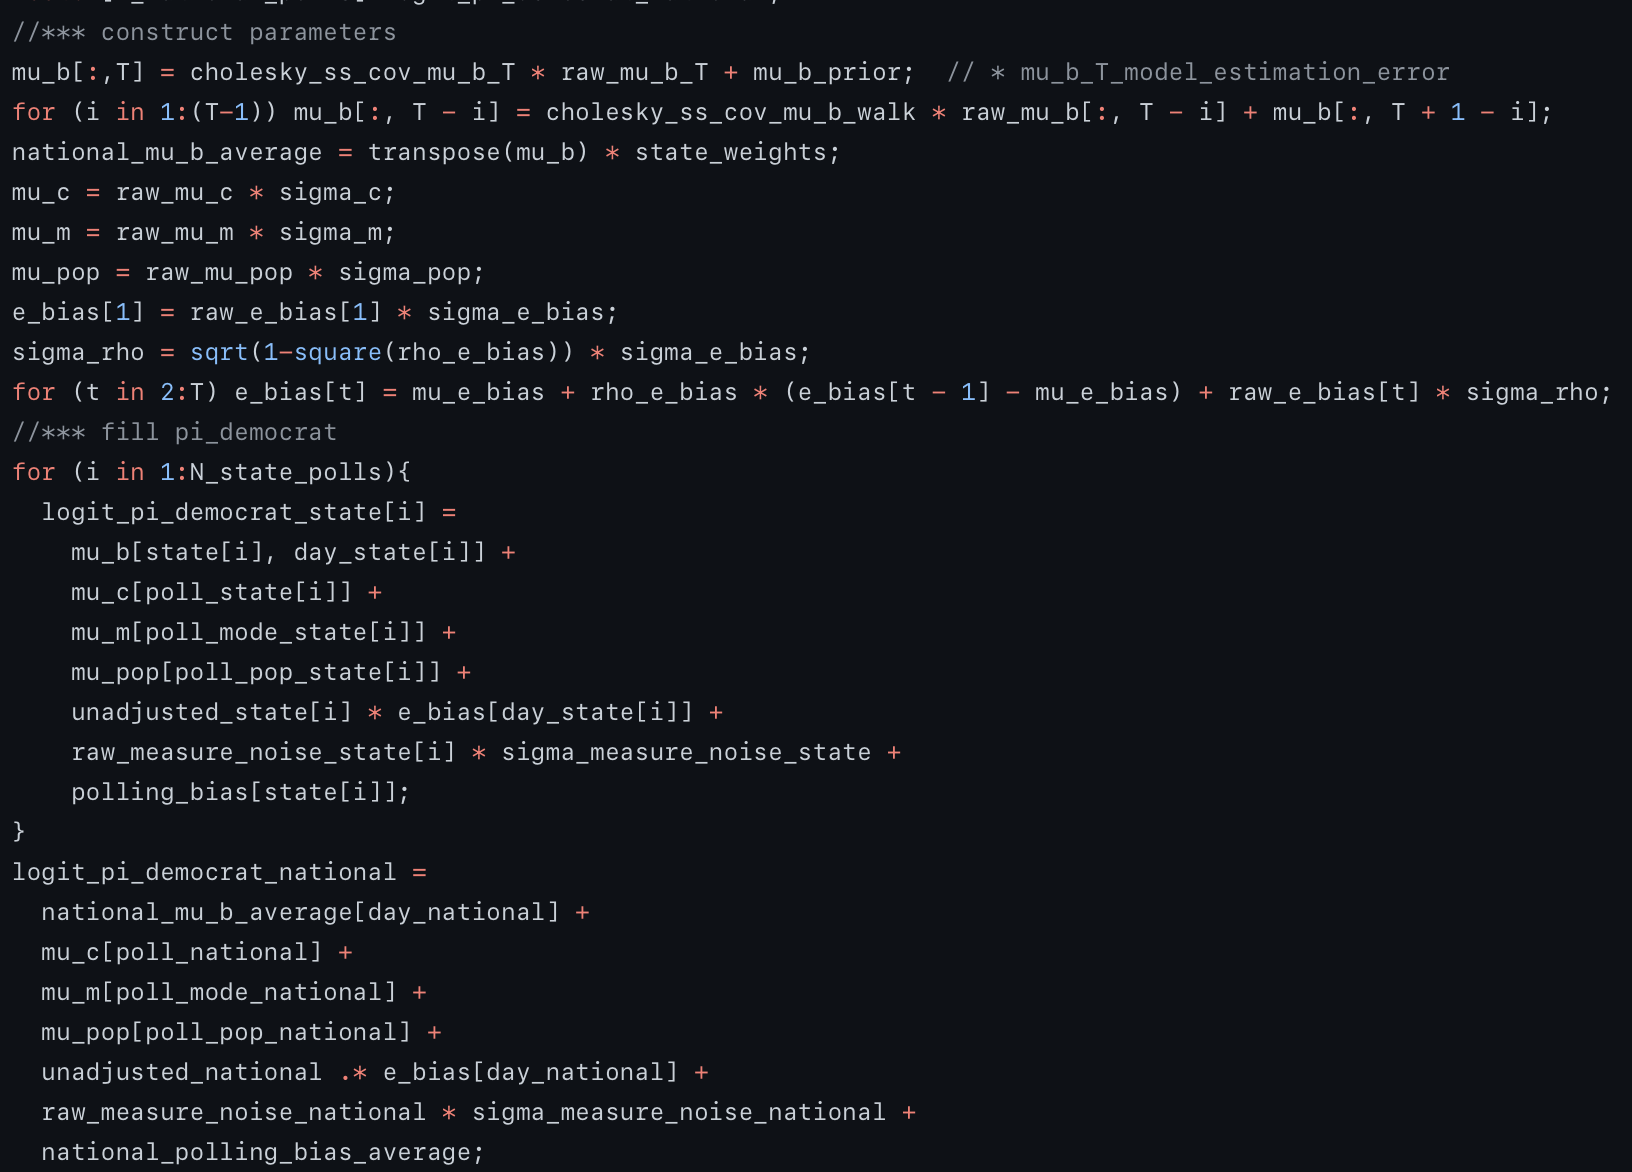
Task: Click cholesky_ss_cov_mu_b_walk in the for loop
Action: (x=730, y=112)
